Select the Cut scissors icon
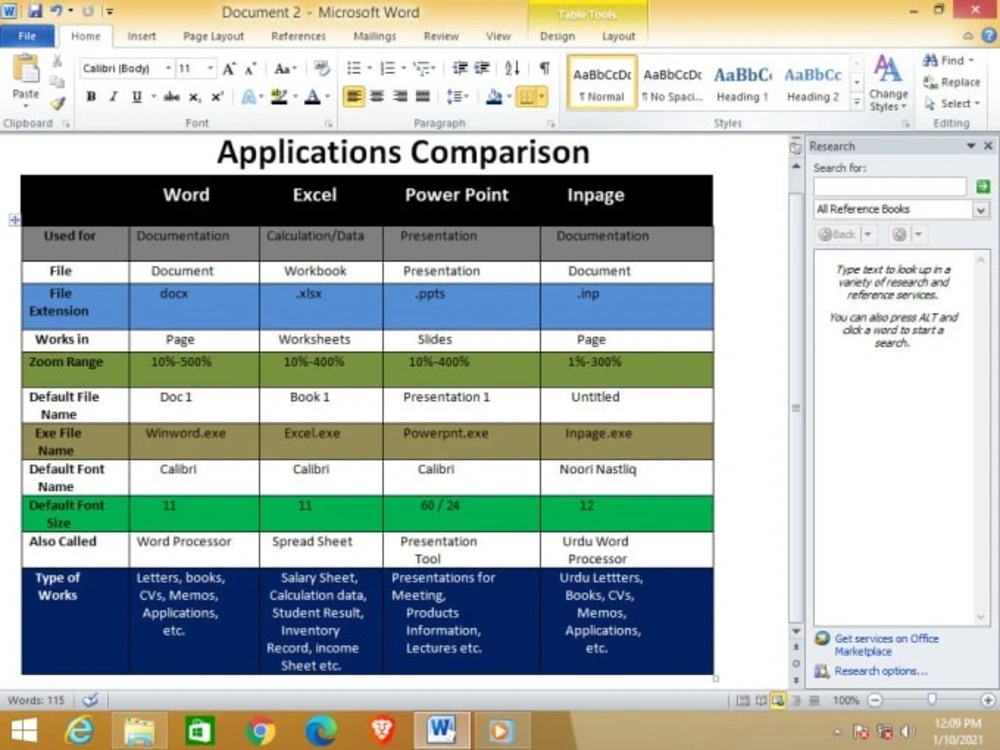1000x750 pixels. tap(57, 61)
